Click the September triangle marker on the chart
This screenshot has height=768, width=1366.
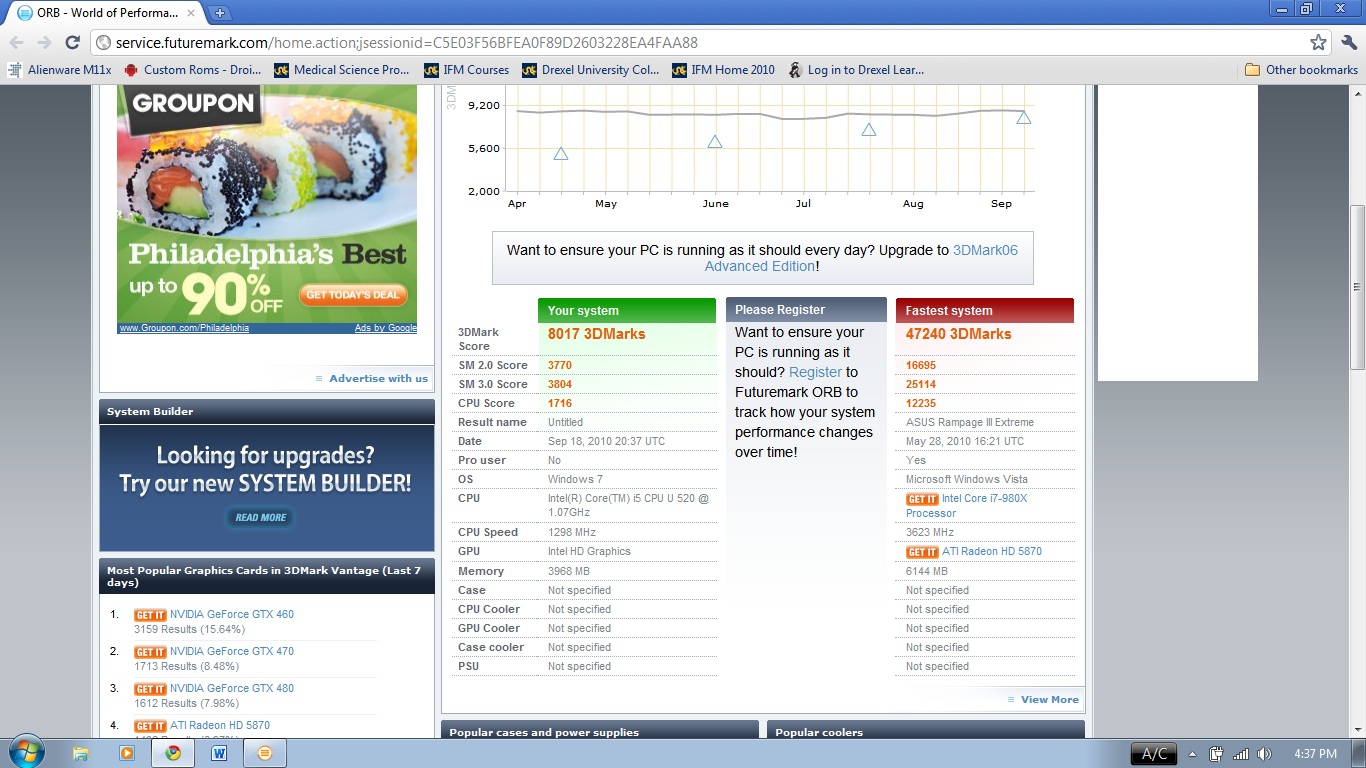click(x=1024, y=118)
